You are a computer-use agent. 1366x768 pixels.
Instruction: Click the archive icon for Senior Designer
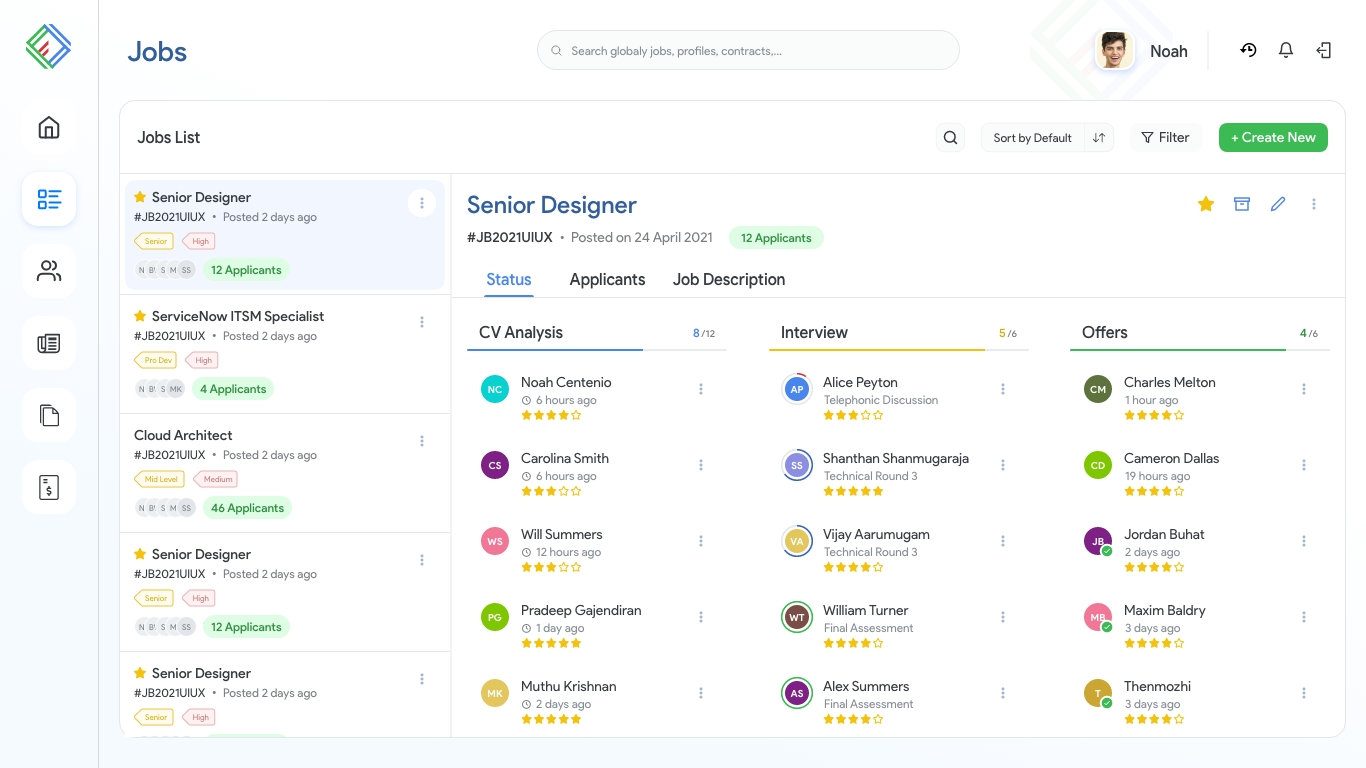coord(1242,204)
